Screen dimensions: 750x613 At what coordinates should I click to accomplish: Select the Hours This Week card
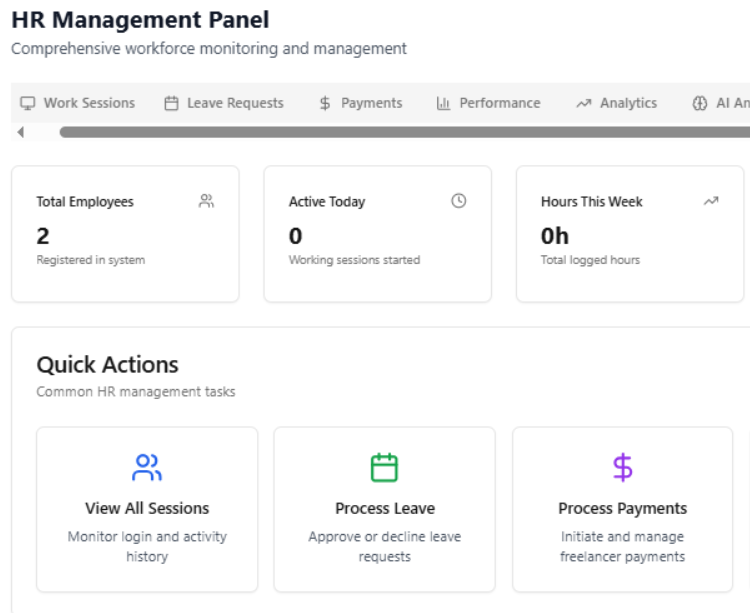click(630, 234)
